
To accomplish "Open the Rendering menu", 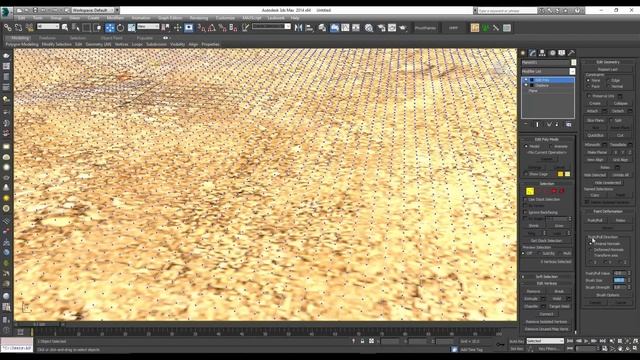I will (x=199, y=18).
